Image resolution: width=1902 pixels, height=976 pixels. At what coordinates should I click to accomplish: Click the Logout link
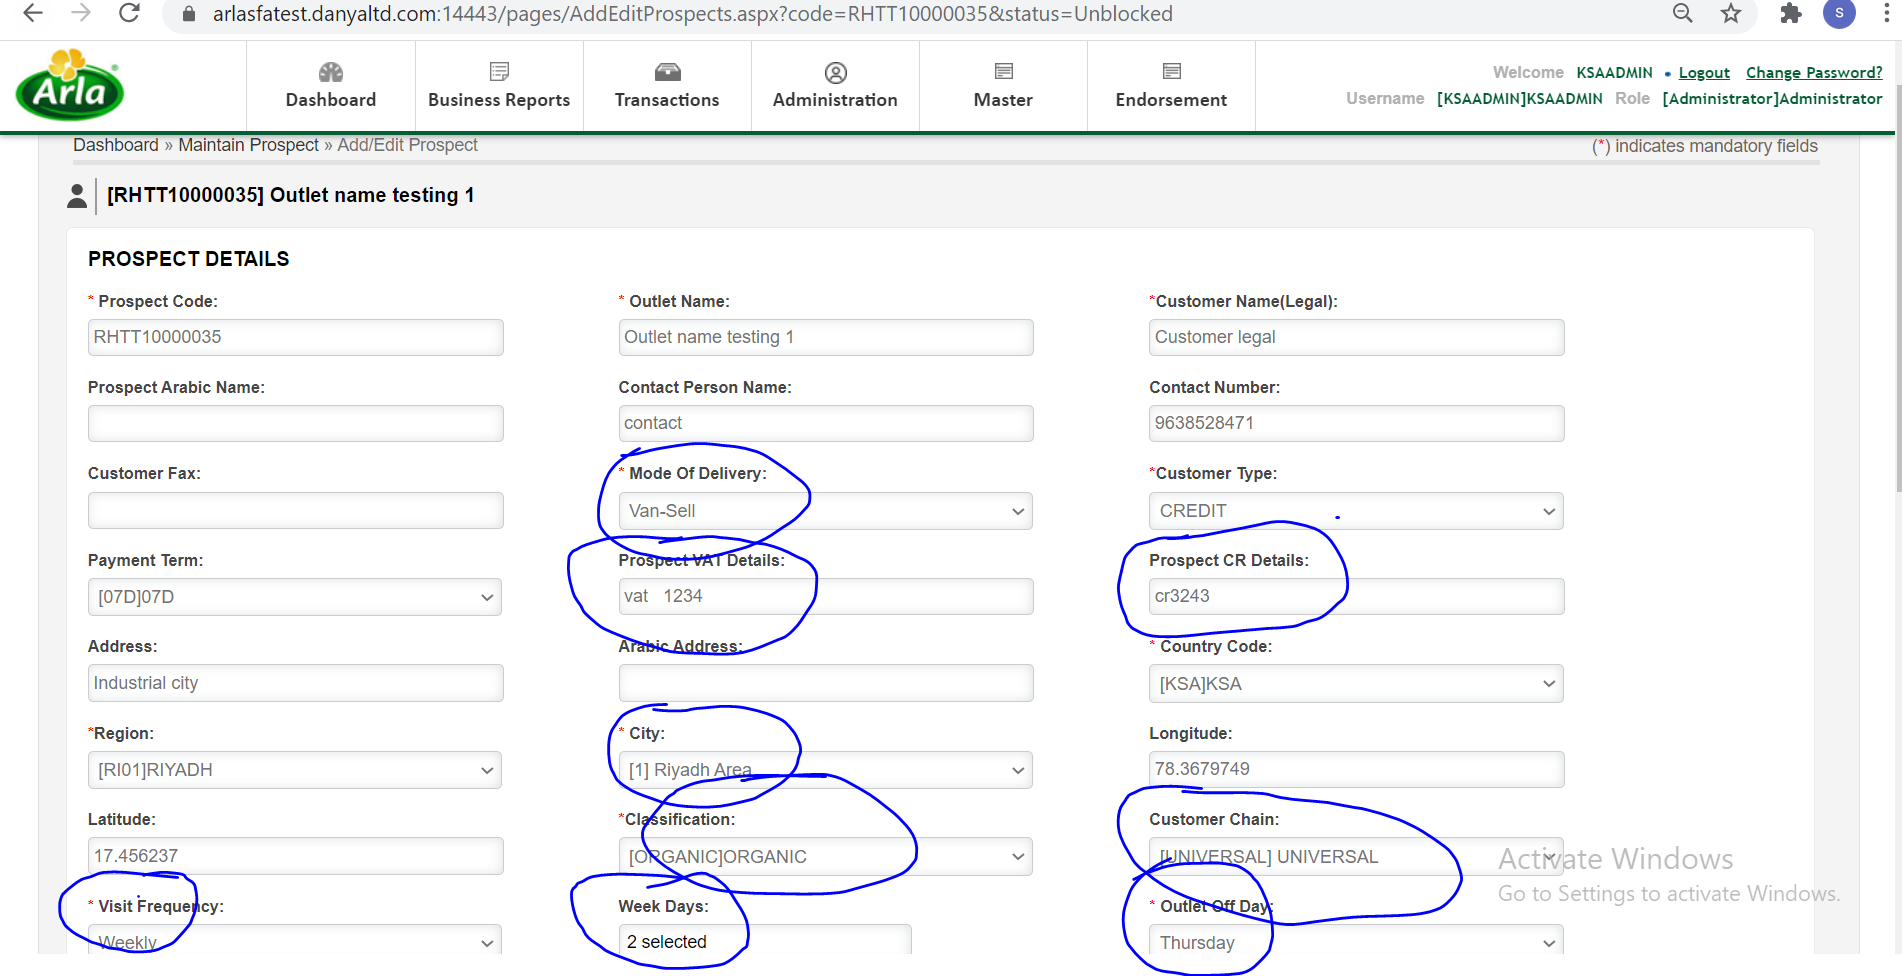click(x=1704, y=73)
